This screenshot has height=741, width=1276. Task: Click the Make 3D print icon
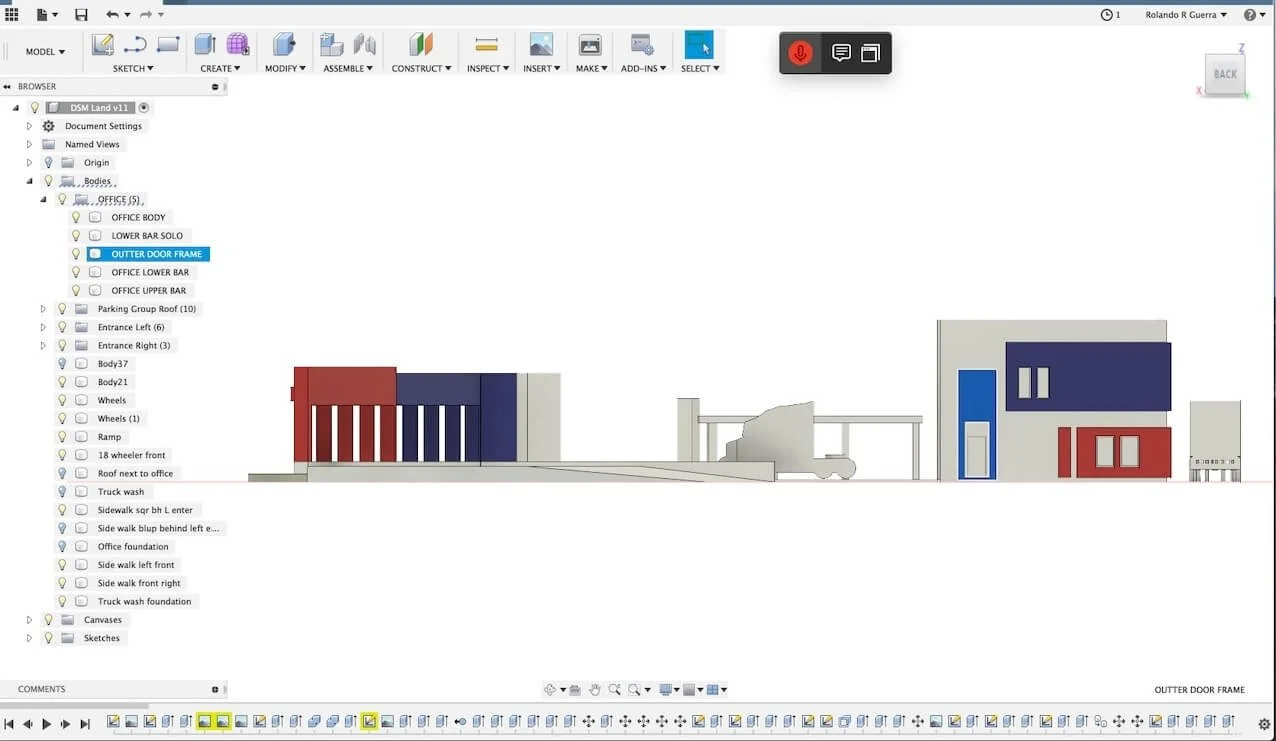pos(590,45)
